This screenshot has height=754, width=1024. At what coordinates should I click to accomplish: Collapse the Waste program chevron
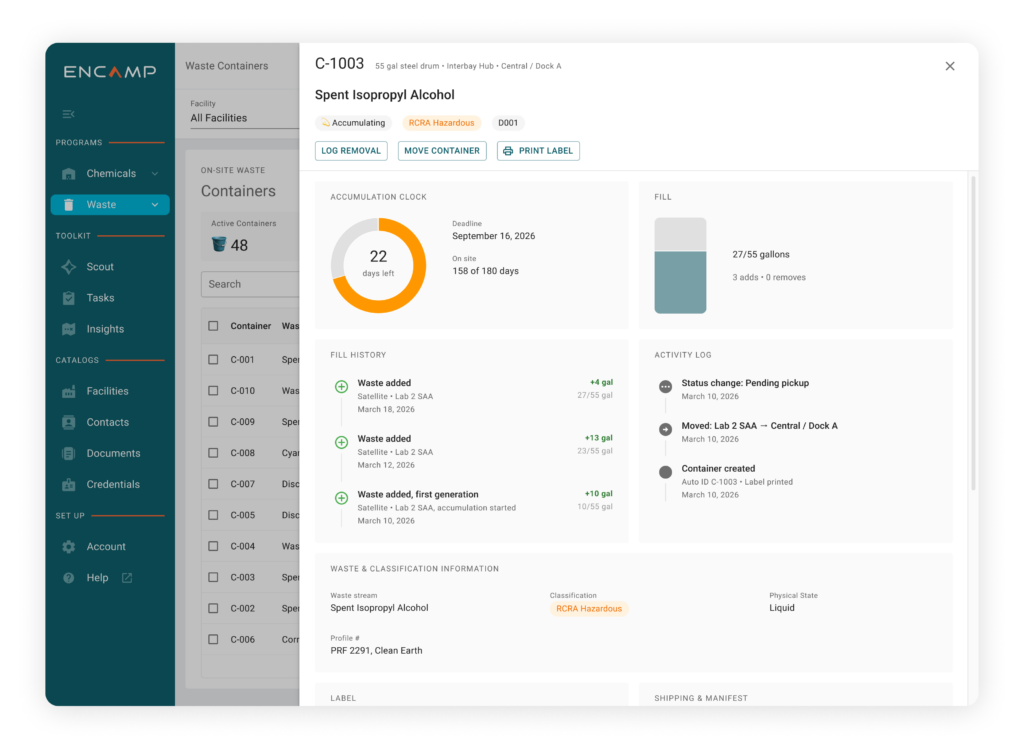155,205
